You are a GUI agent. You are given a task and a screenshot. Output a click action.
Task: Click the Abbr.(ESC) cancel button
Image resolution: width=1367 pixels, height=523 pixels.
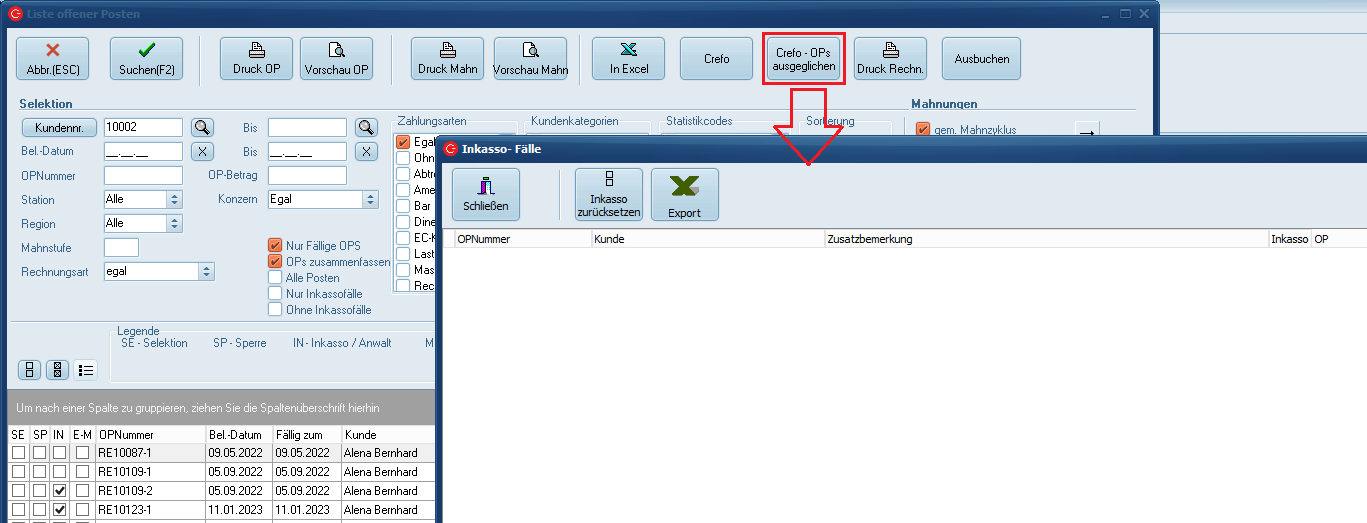(x=52, y=59)
